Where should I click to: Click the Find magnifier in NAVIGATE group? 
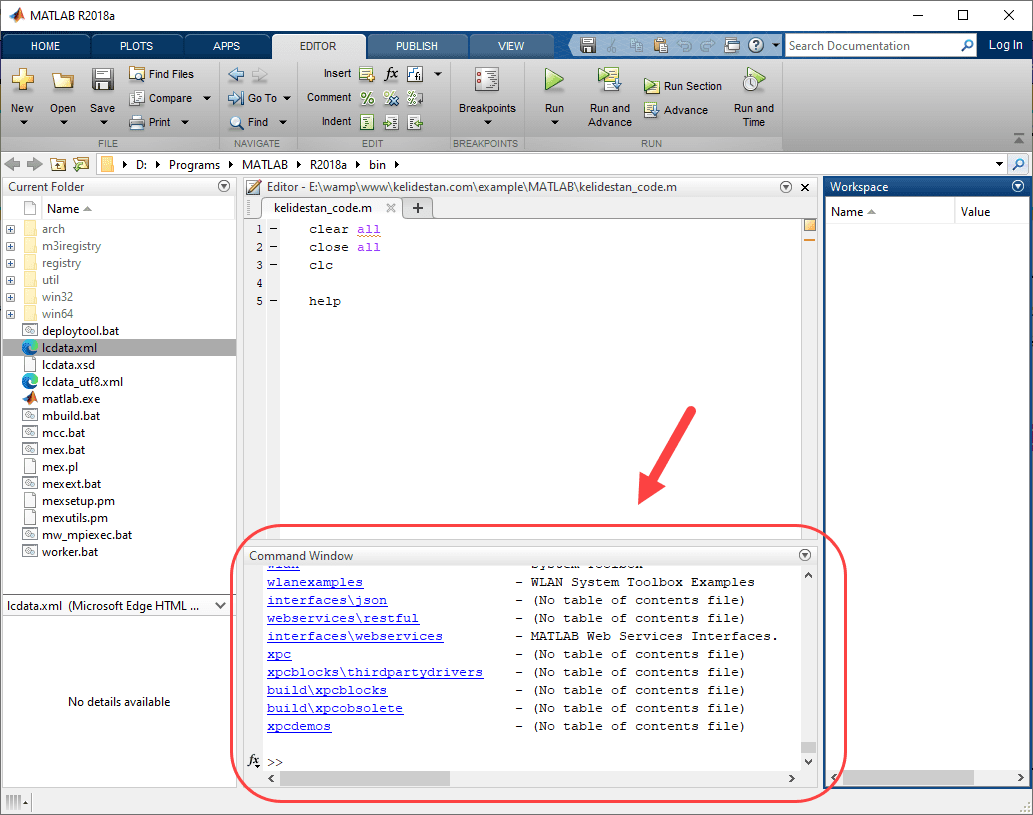tap(237, 123)
